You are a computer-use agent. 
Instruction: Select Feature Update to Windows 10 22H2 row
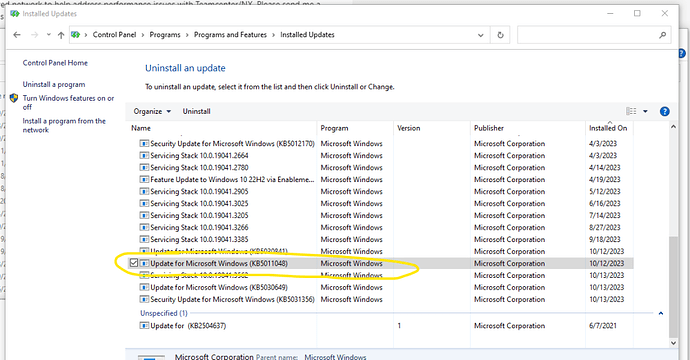(x=381, y=180)
